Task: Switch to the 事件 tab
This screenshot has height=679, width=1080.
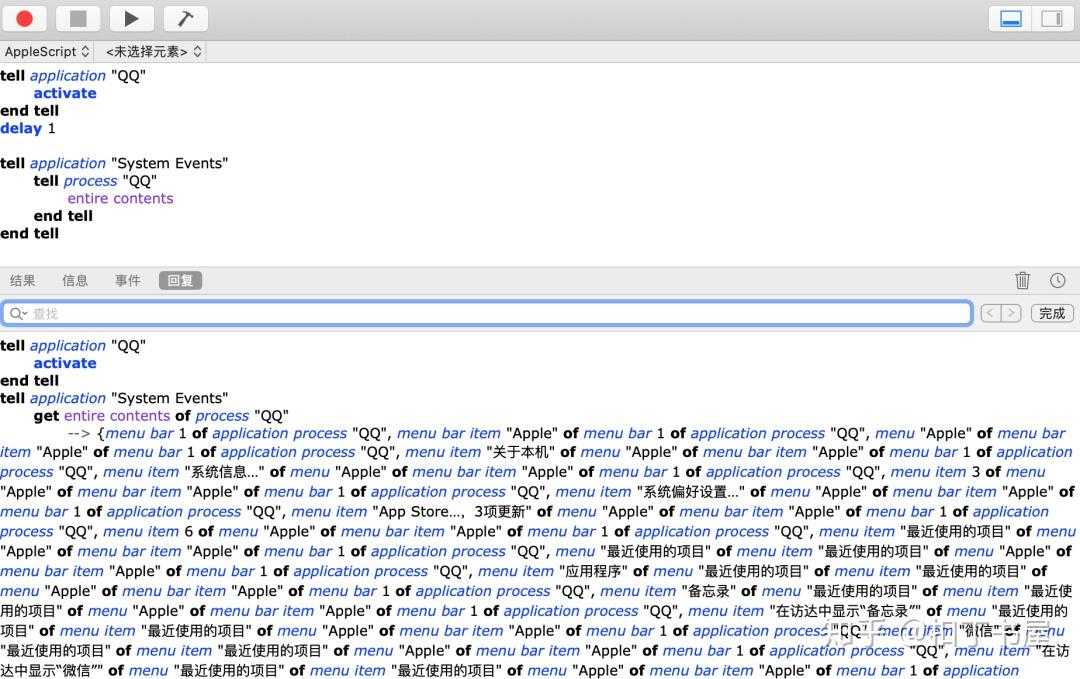Action: [x=127, y=280]
